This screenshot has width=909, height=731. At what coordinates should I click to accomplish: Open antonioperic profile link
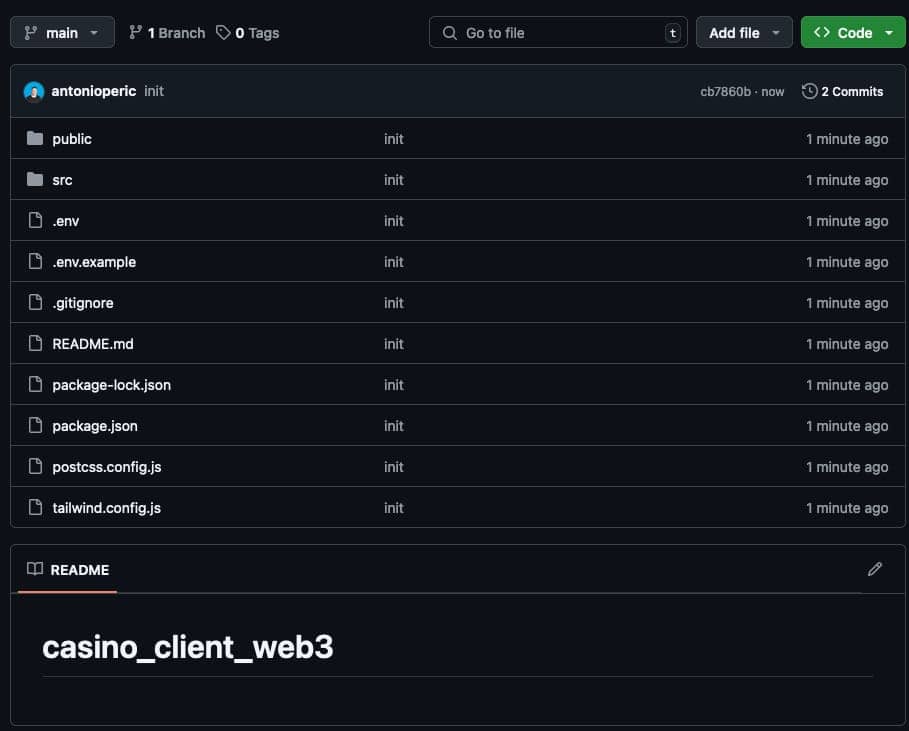93,91
